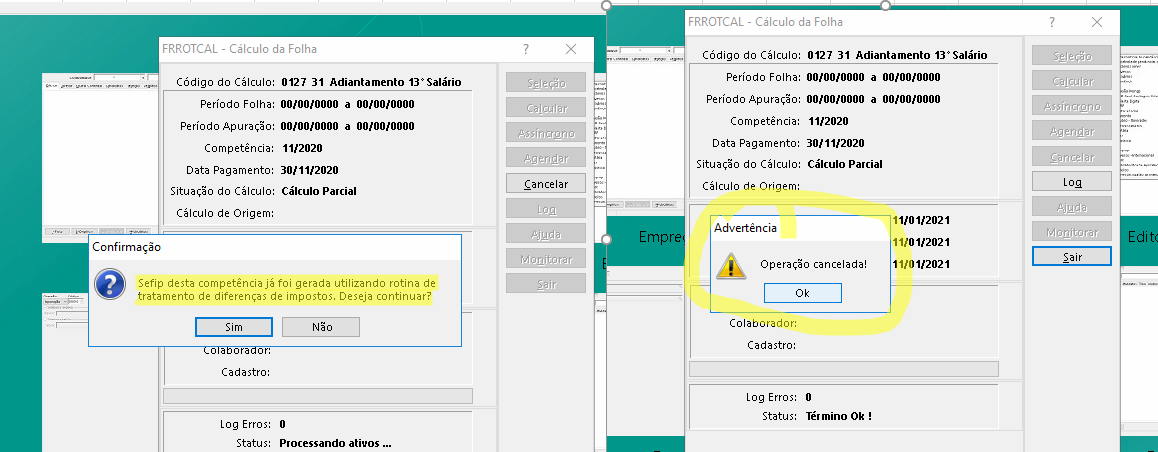Click Assíncrono in the Processando ativos window

click(x=546, y=133)
